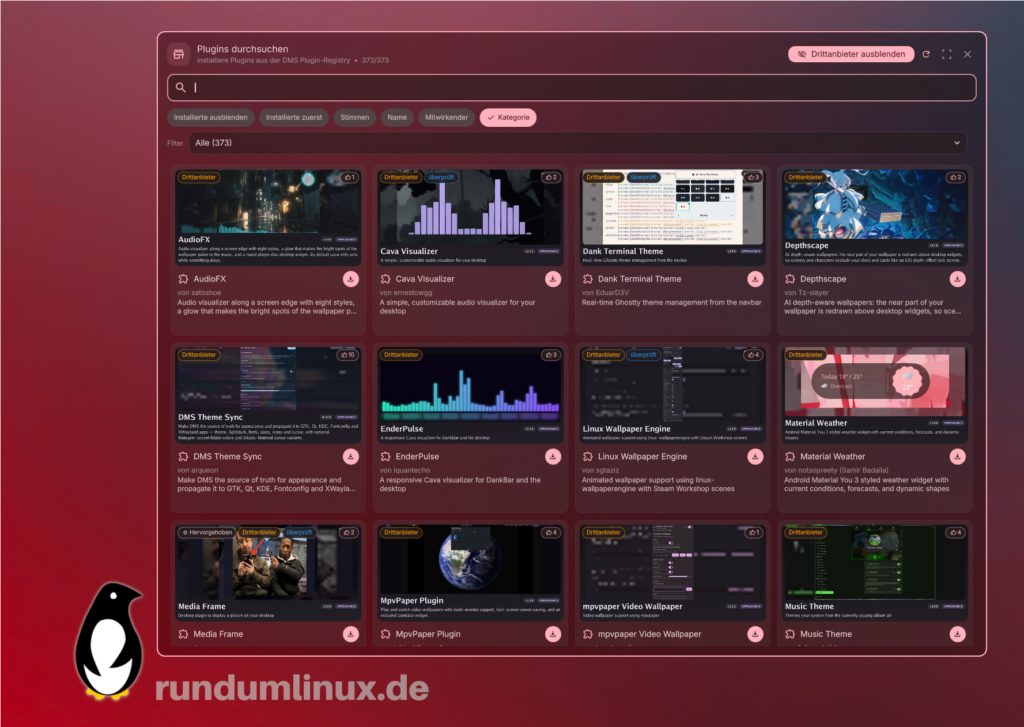Install the EnderPulse plugin
This screenshot has height=727, width=1024.
[x=553, y=457]
